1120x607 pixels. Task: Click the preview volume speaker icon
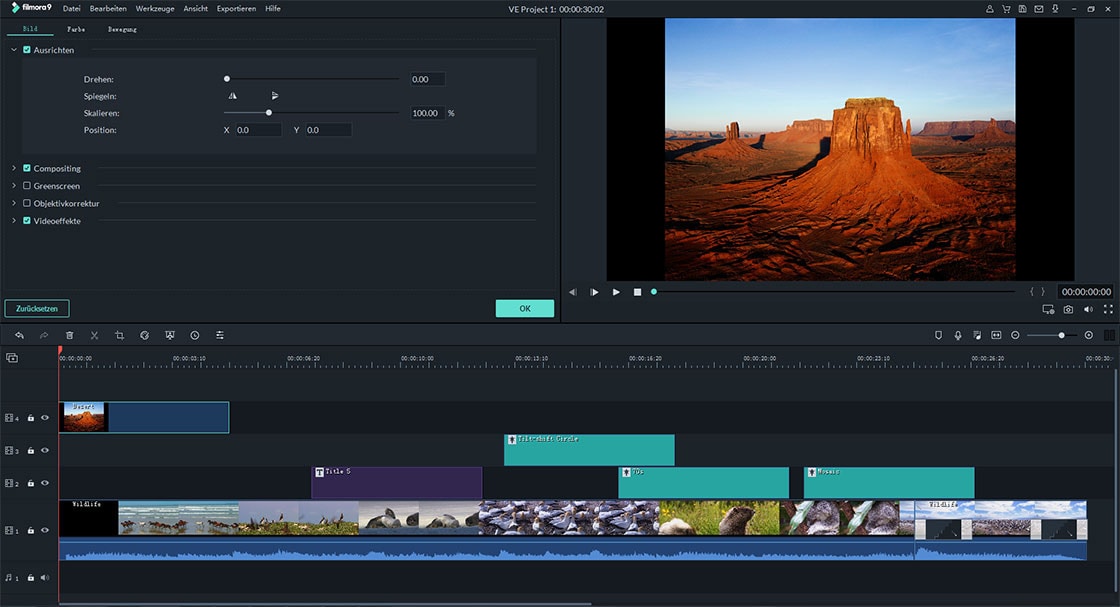pyautogui.click(x=1088, y=309)
